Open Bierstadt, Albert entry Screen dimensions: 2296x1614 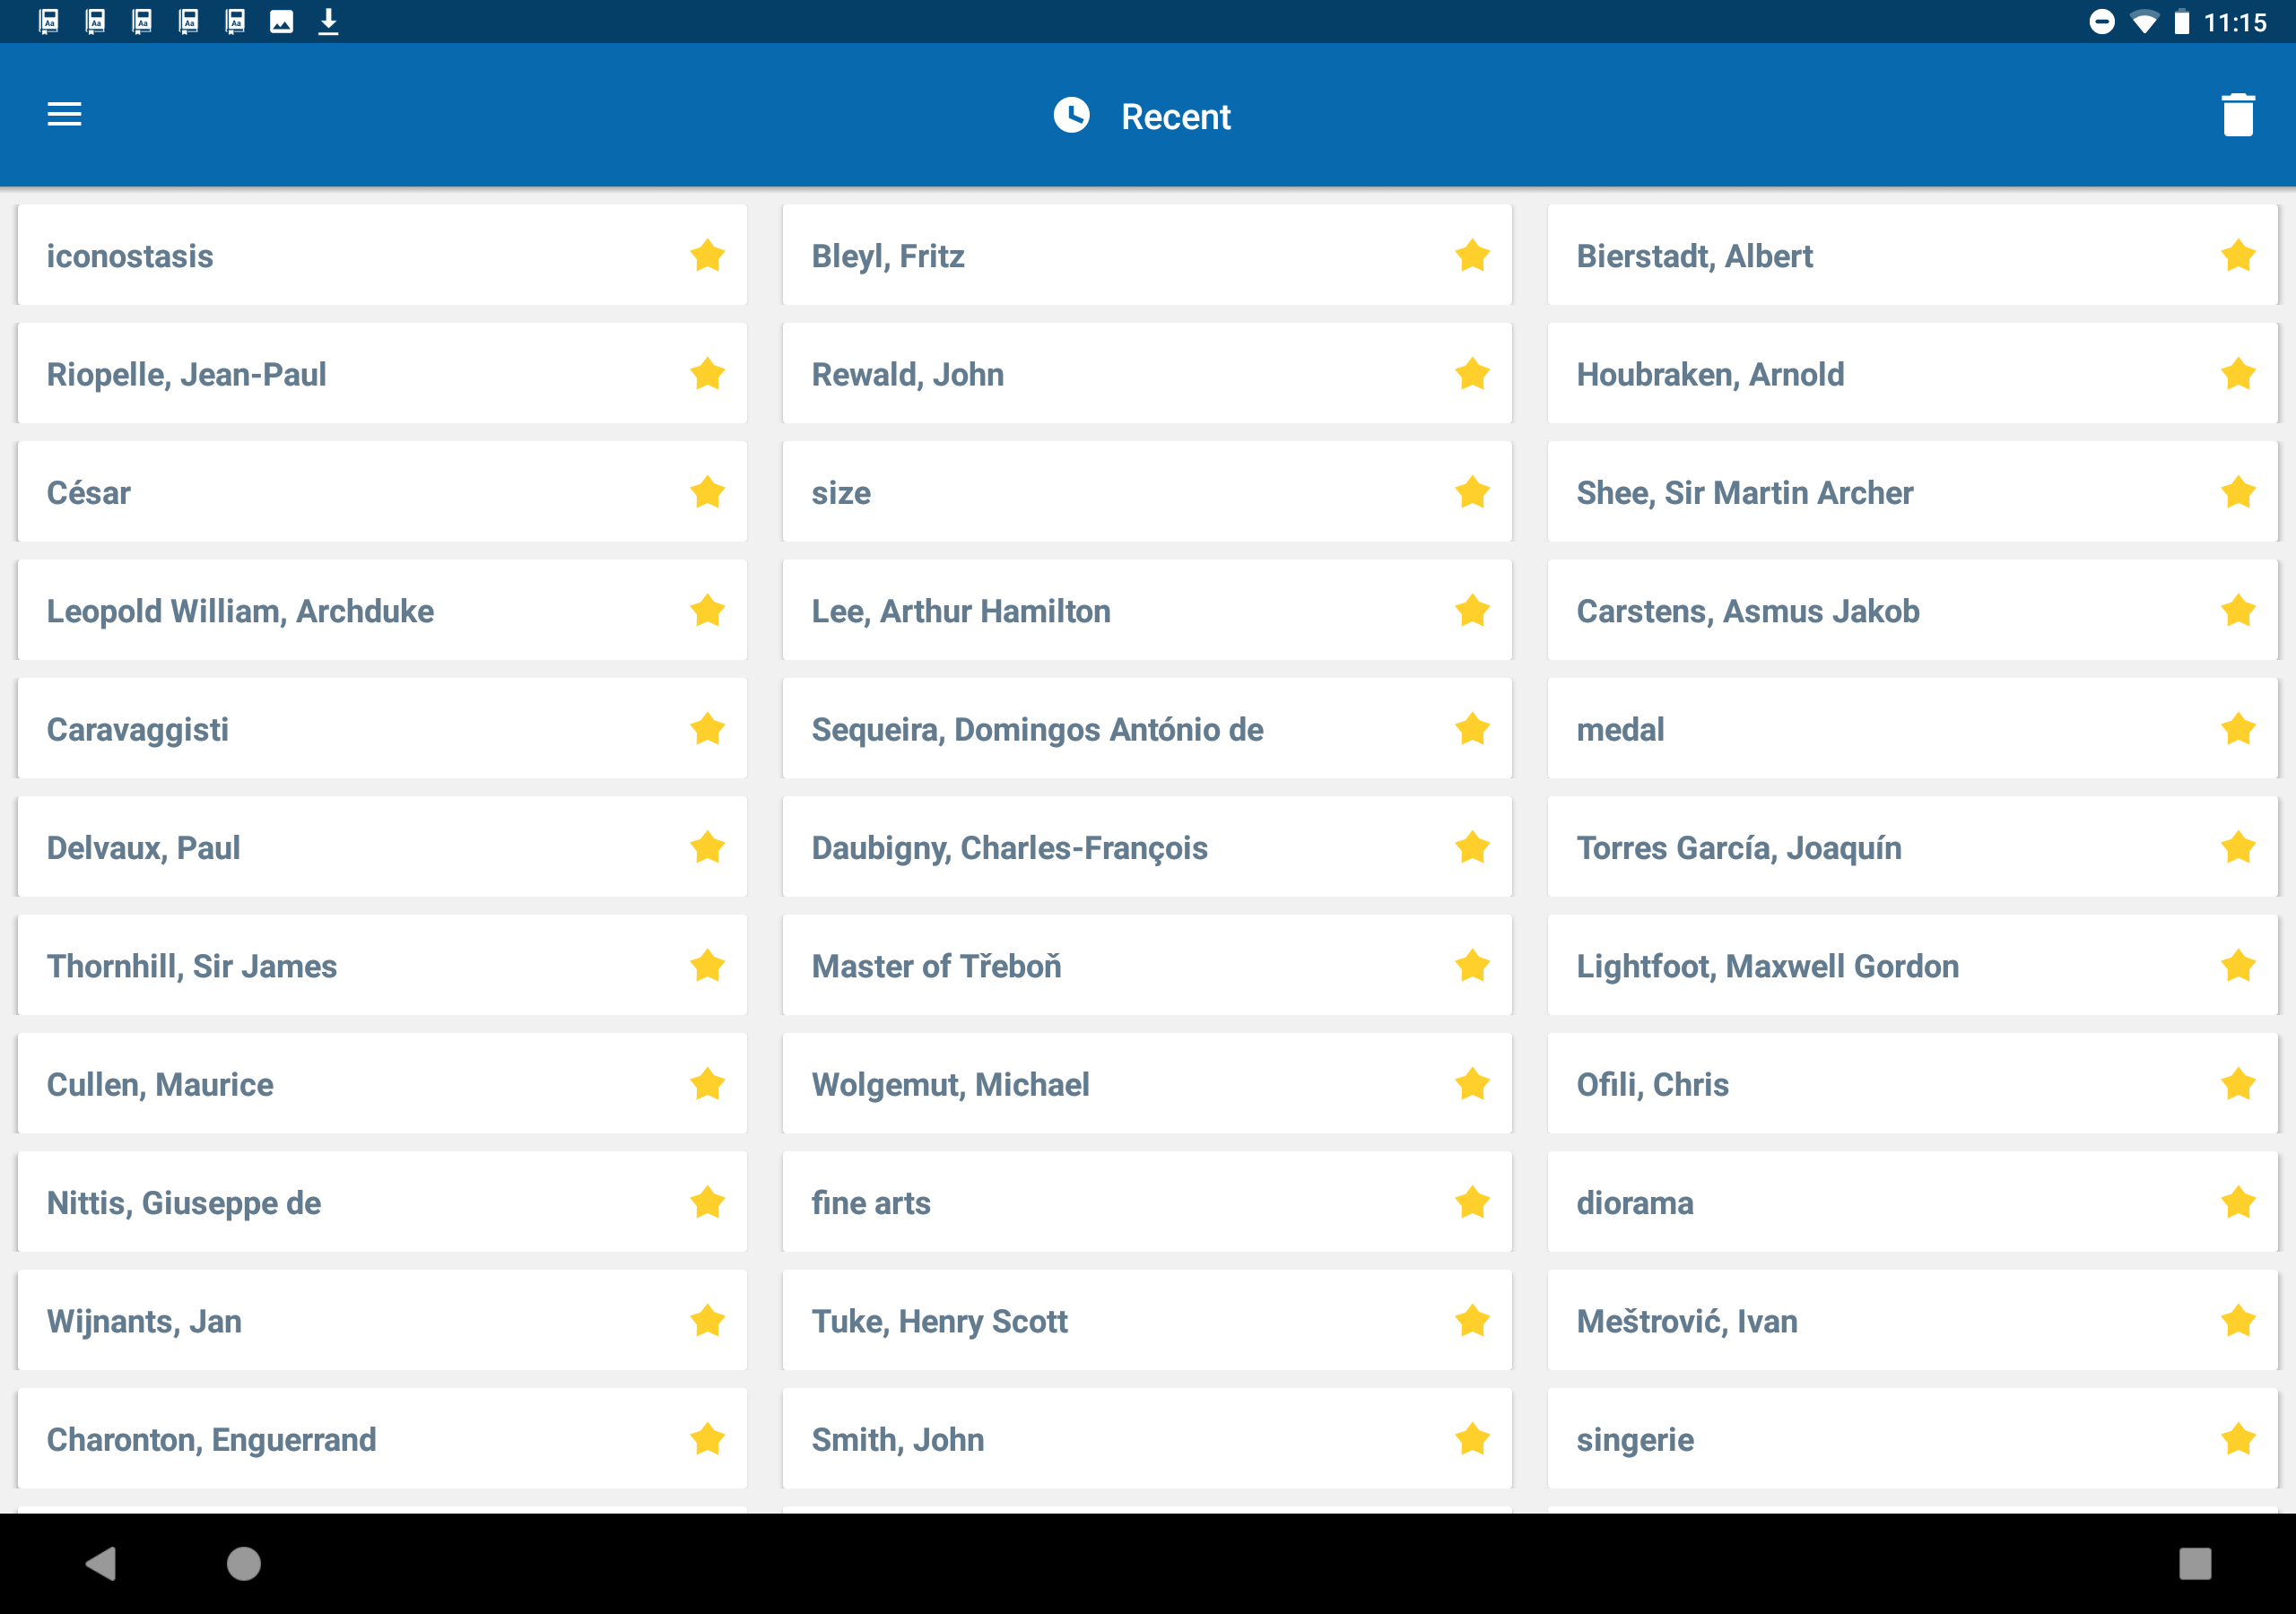click(x=1912, y=256)
